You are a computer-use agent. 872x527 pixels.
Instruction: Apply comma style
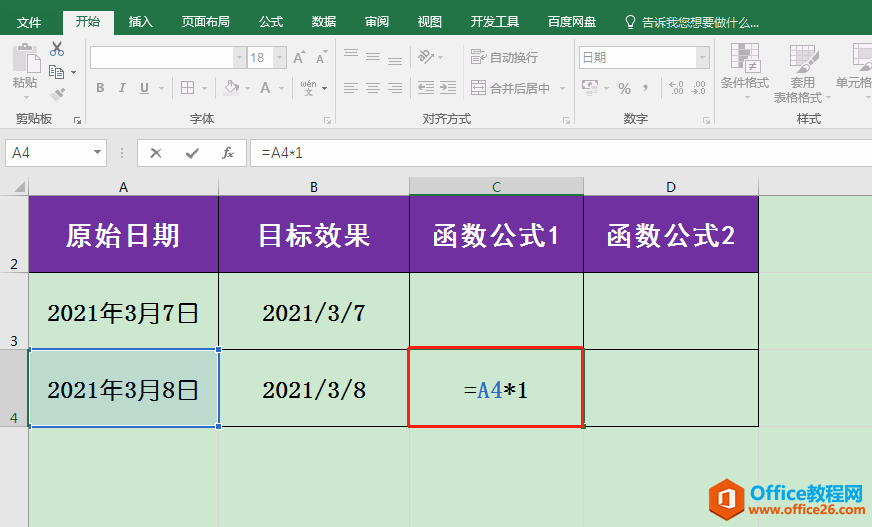point(646,88)
